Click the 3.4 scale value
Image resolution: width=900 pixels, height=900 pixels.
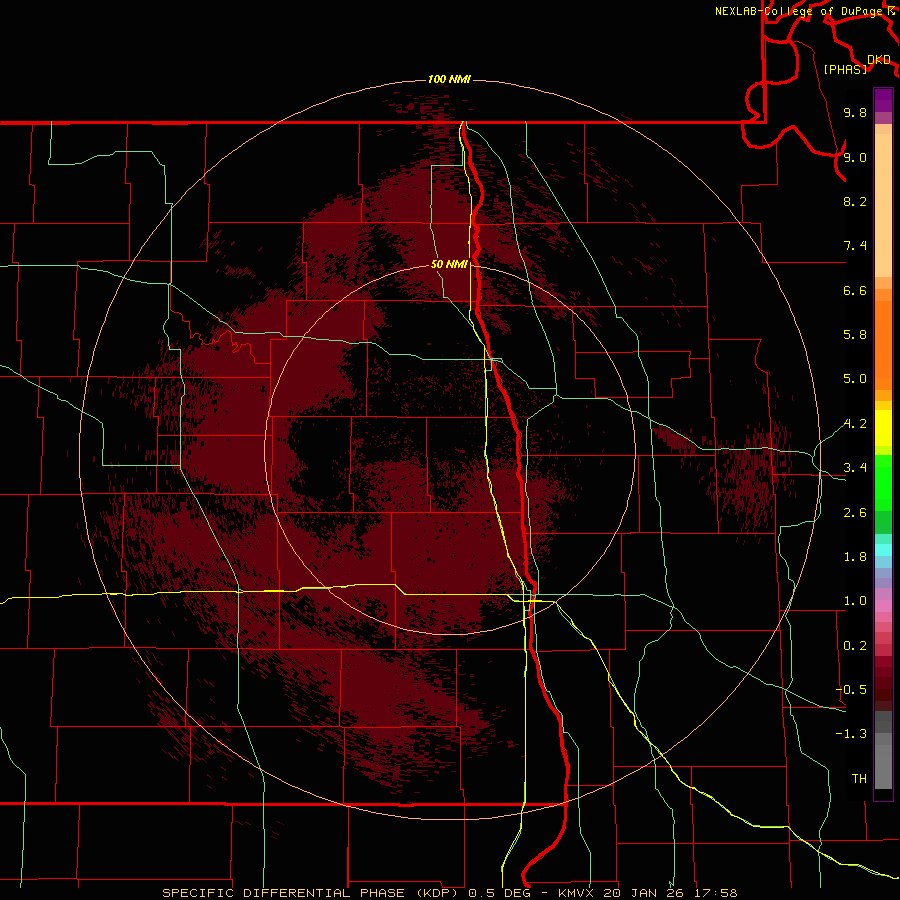(x=855, y=468)
